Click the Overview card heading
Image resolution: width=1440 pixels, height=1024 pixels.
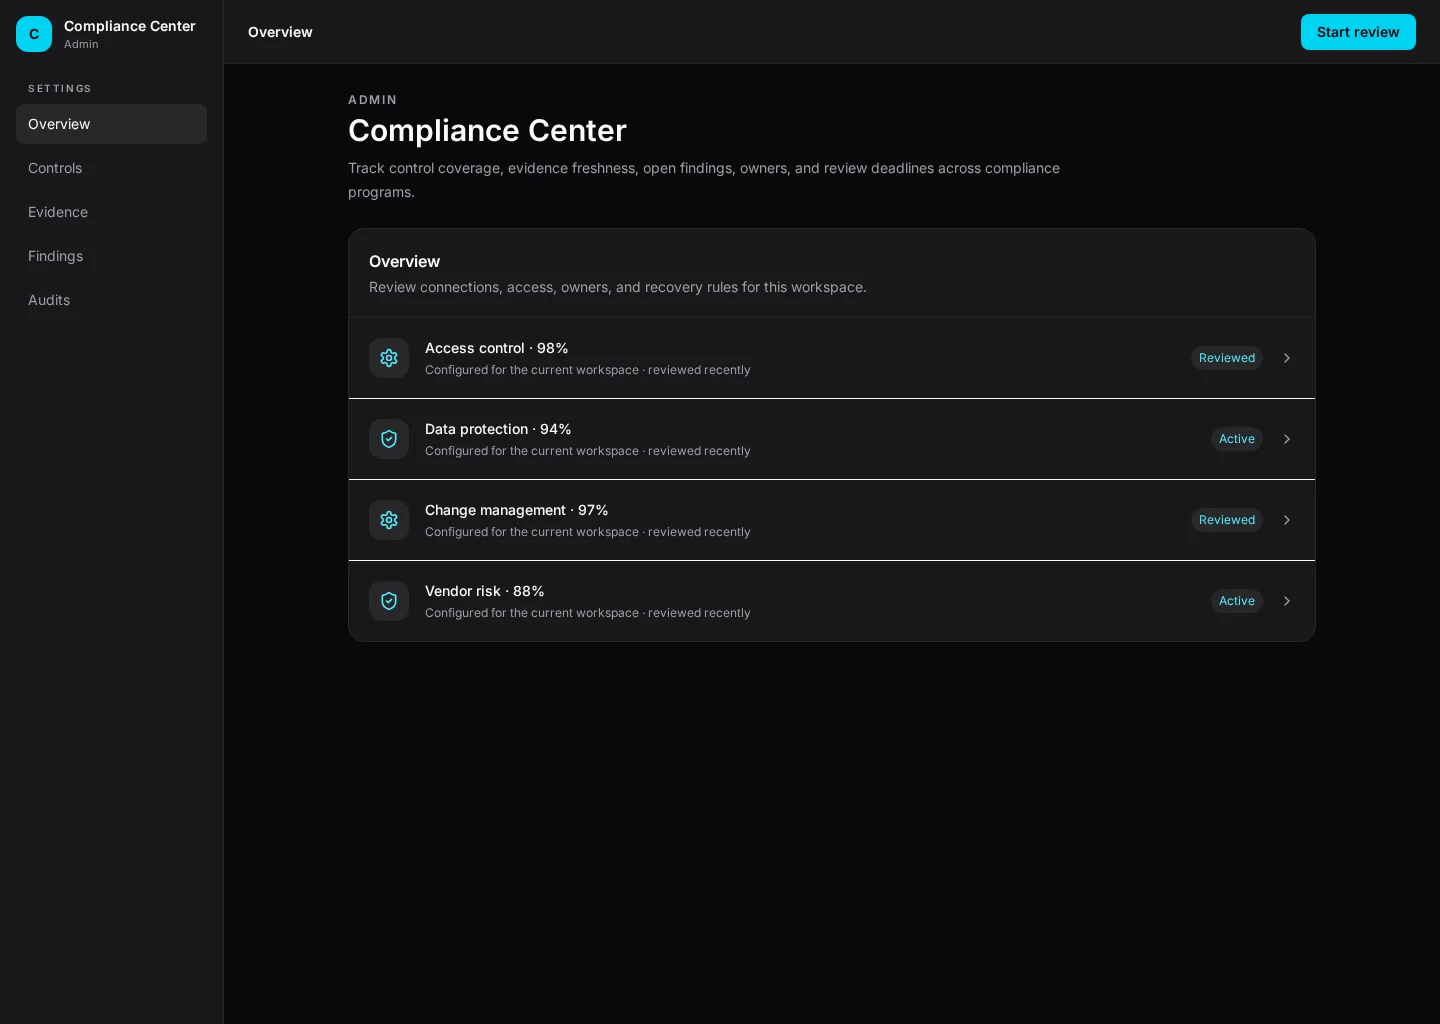(404, 261)
